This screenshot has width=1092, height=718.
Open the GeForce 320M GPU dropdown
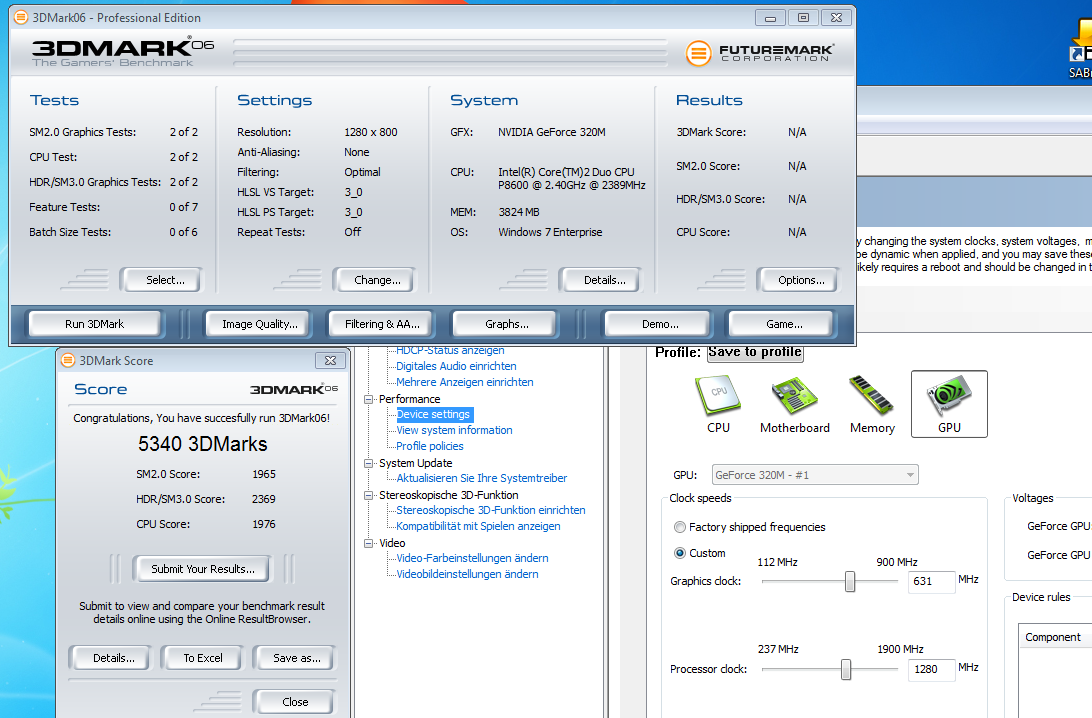[815, 475]
